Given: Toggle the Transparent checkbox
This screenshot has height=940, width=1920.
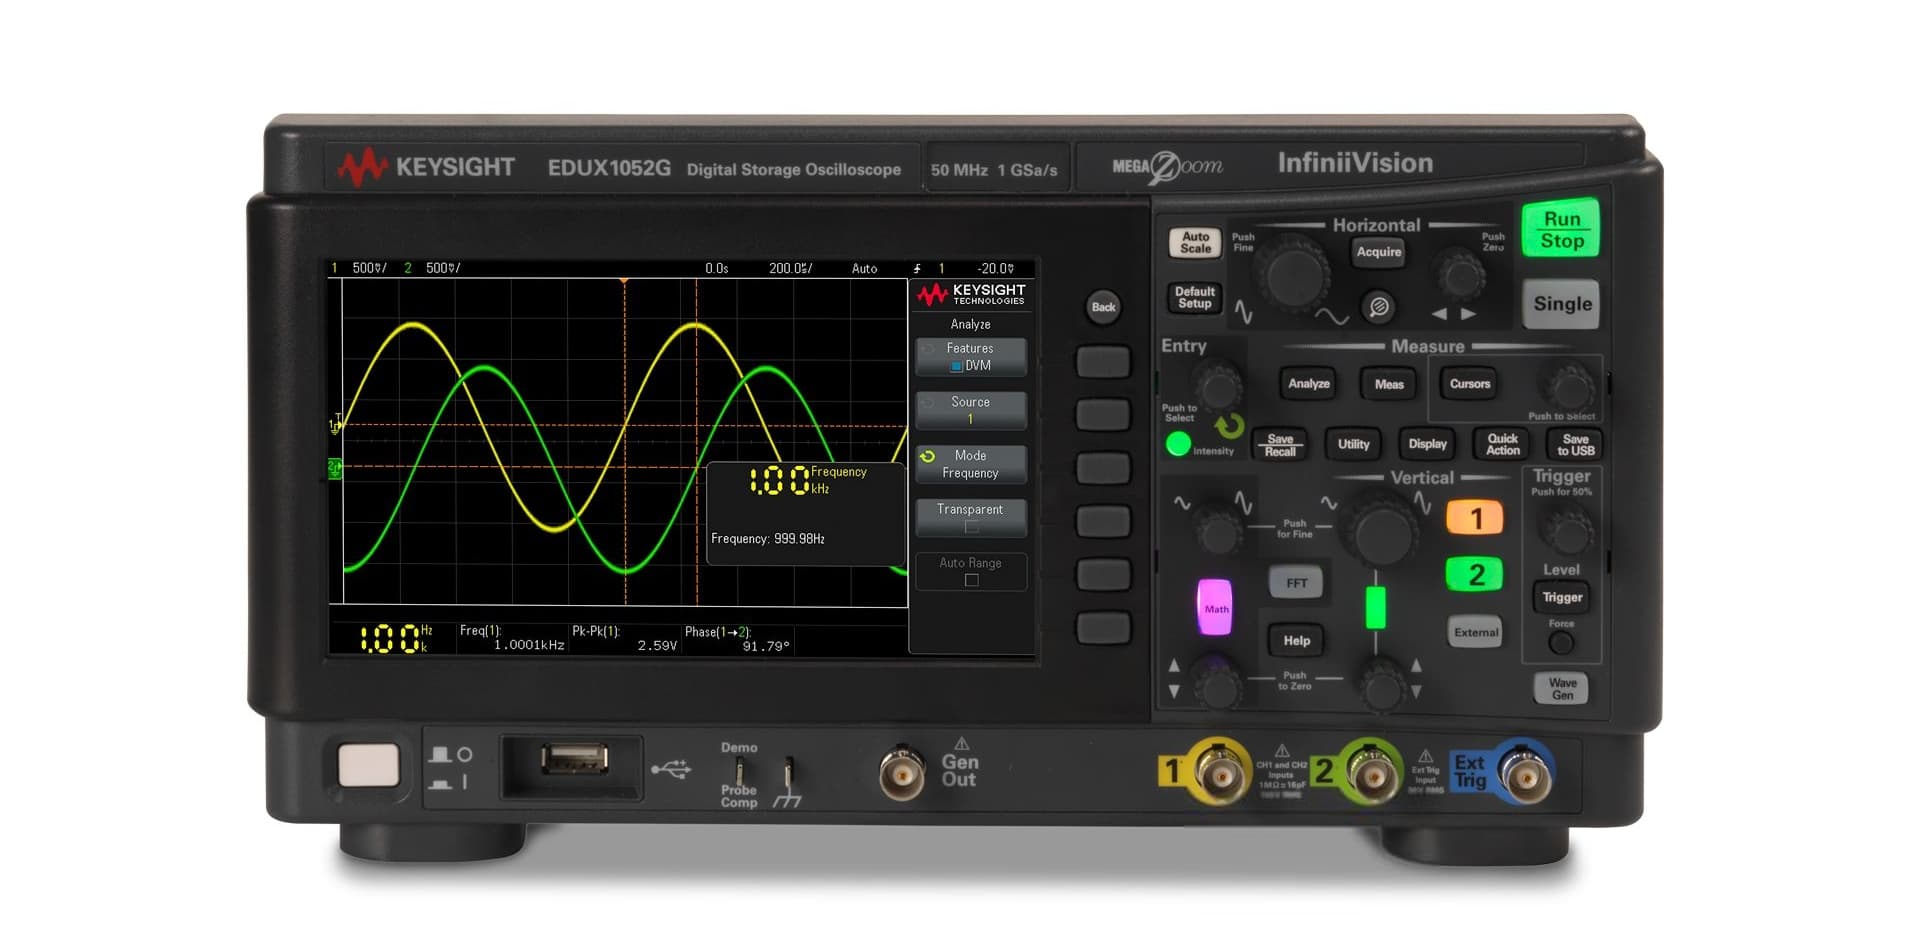Looking at the screenshot, I should coord(970,516).
